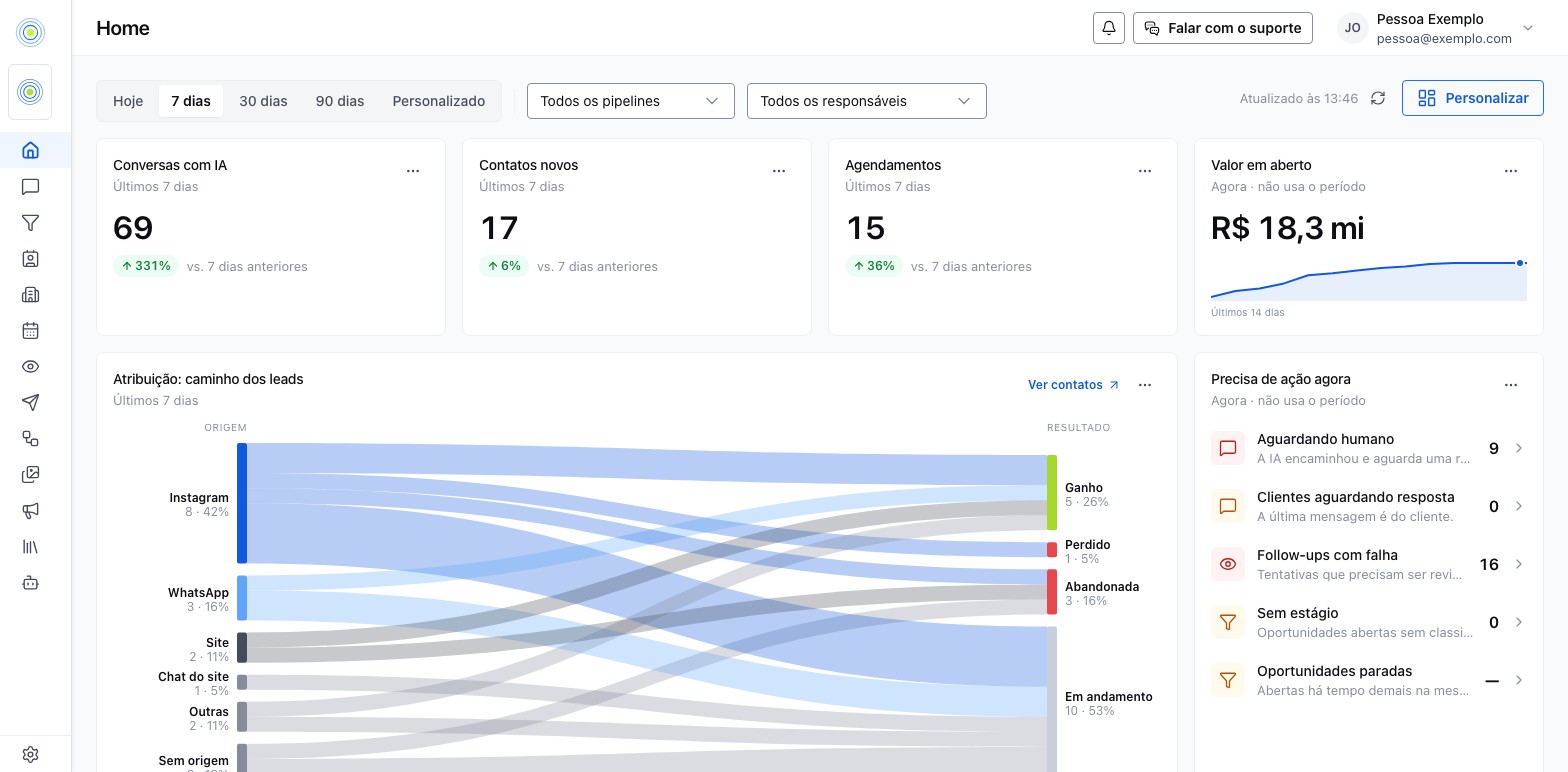
Task: Open Atribuição card three-dot menu
Action: 1145,385
